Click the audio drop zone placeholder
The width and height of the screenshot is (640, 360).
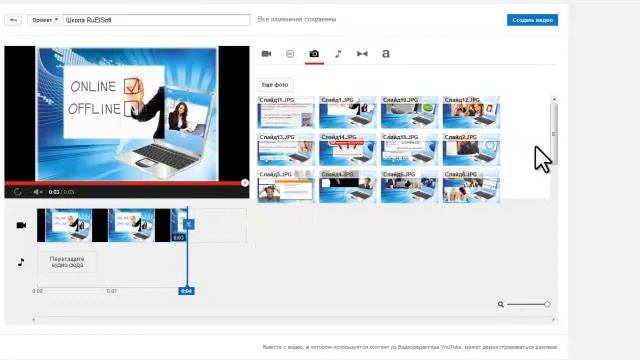click(67, 262)
